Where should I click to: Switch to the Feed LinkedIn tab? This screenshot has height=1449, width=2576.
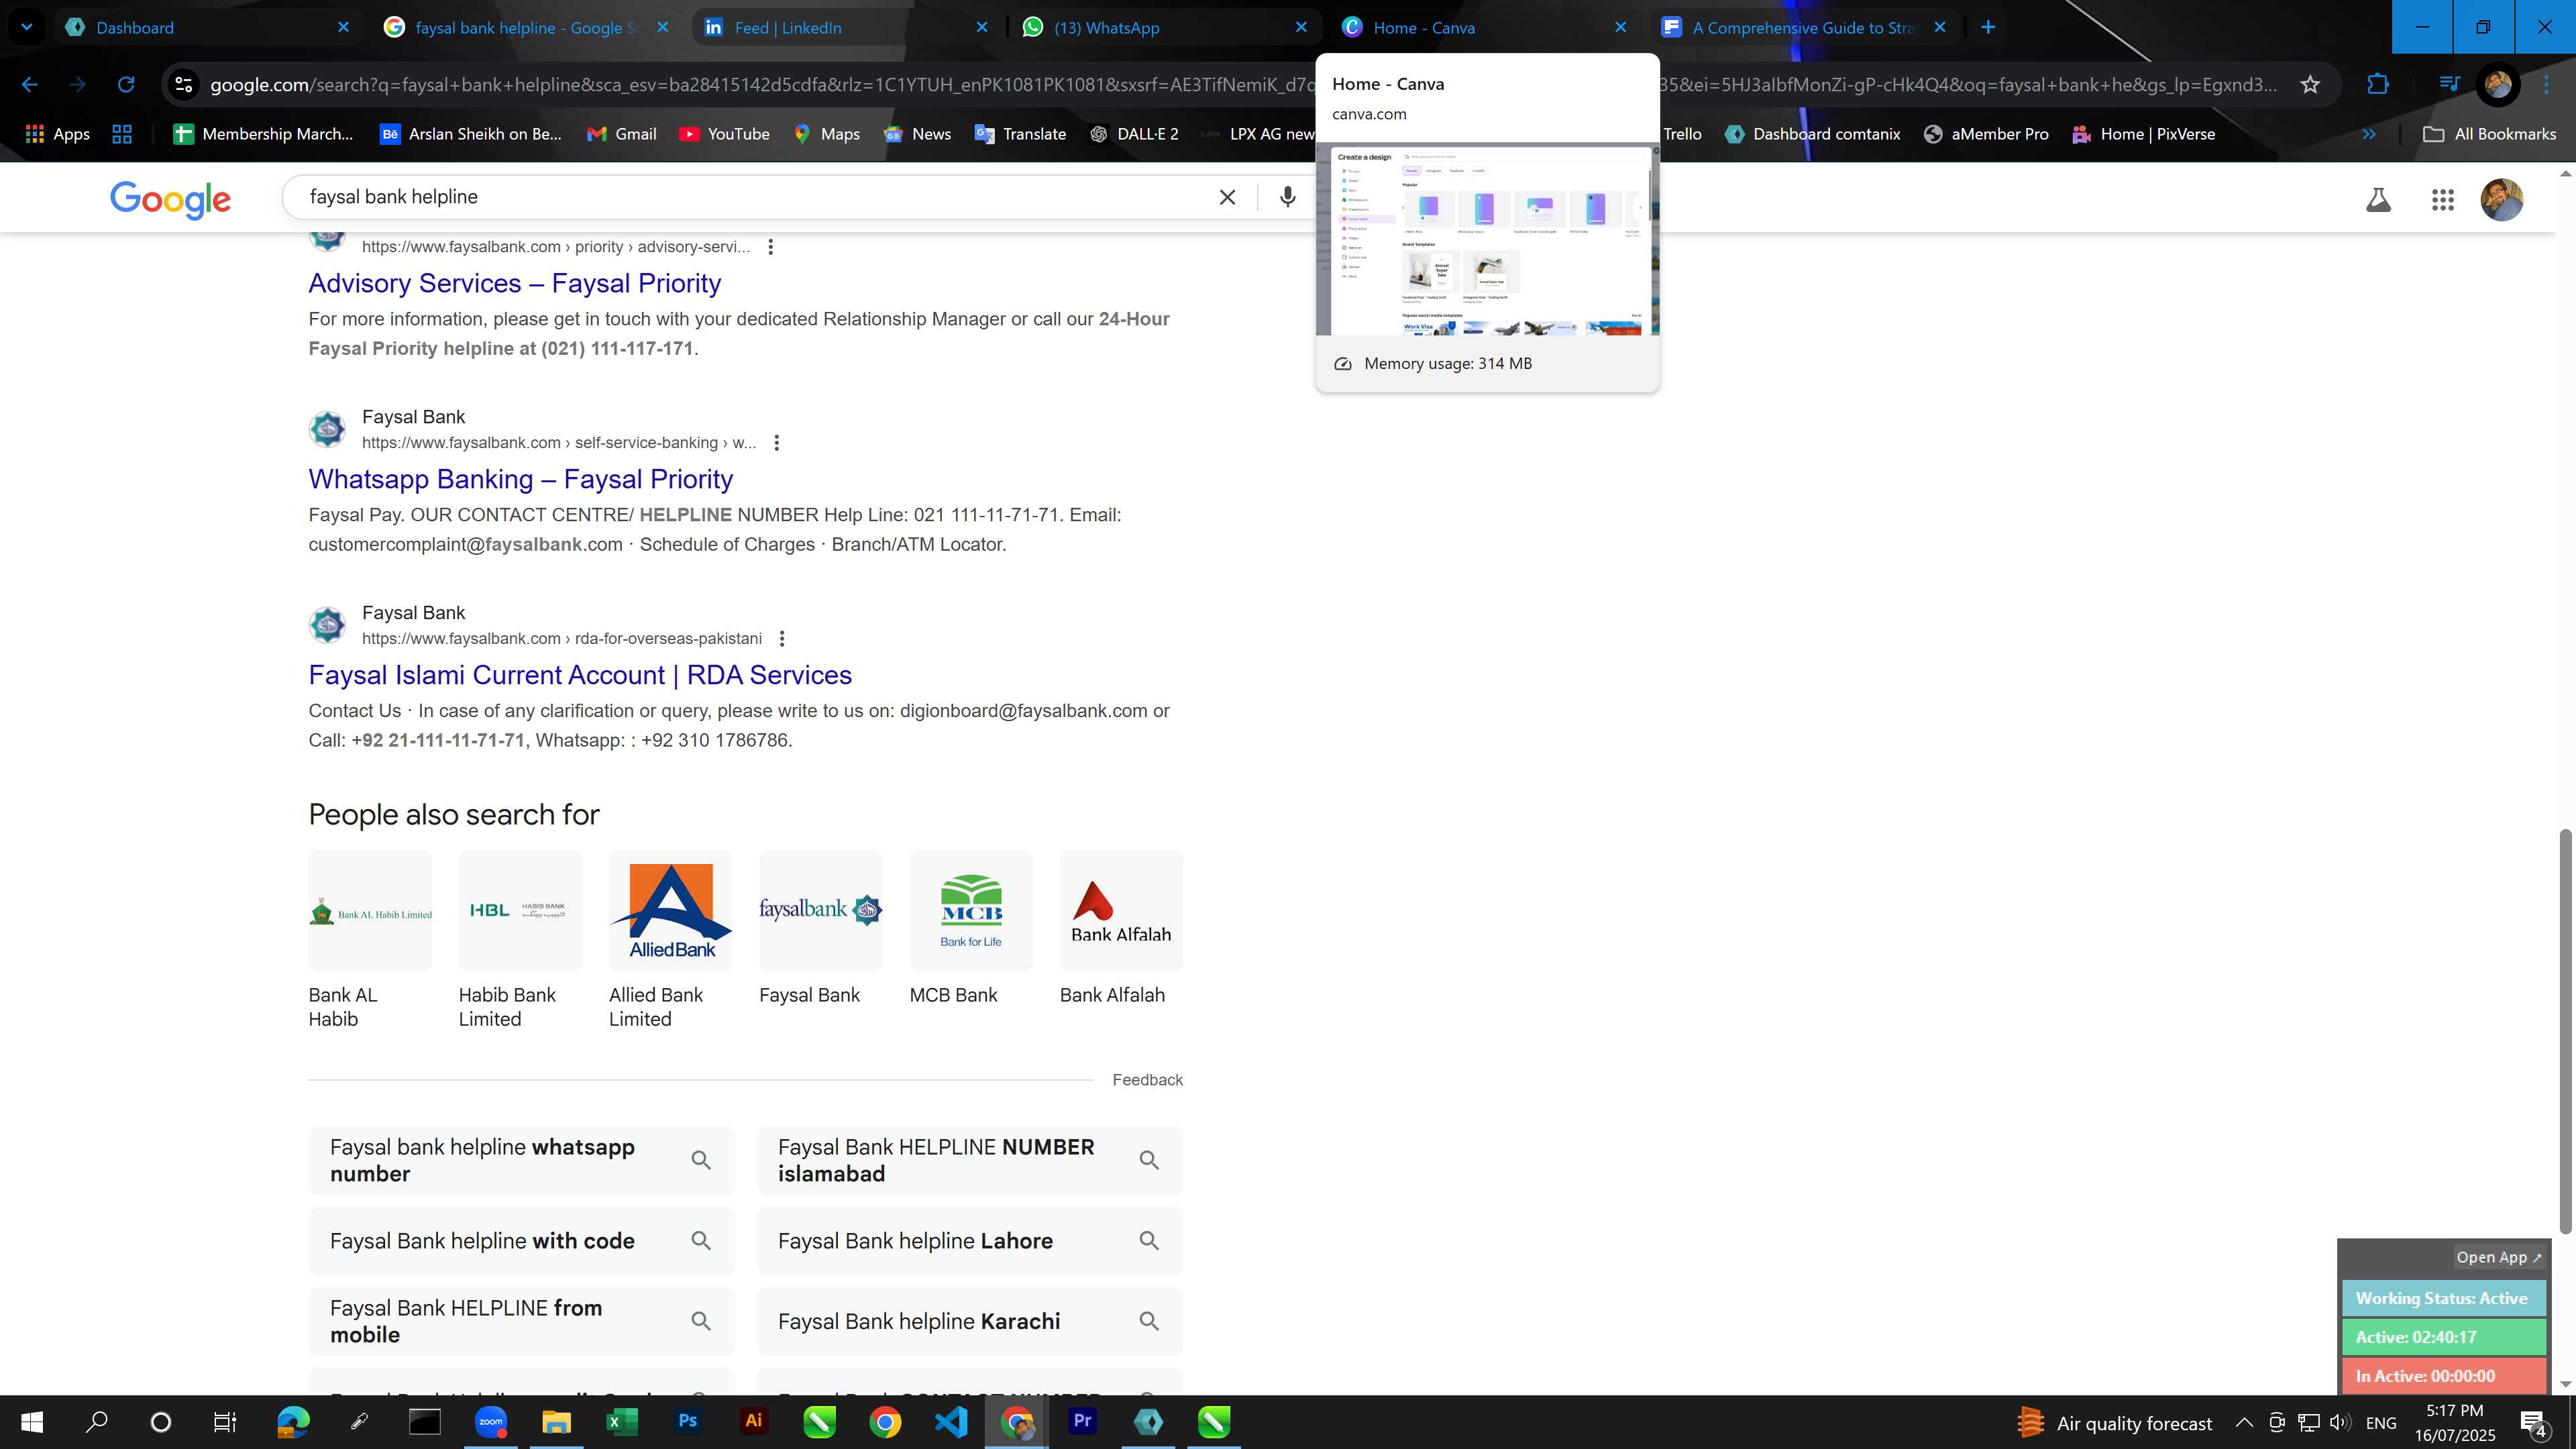pyautogui.click(x=844, y=27)
